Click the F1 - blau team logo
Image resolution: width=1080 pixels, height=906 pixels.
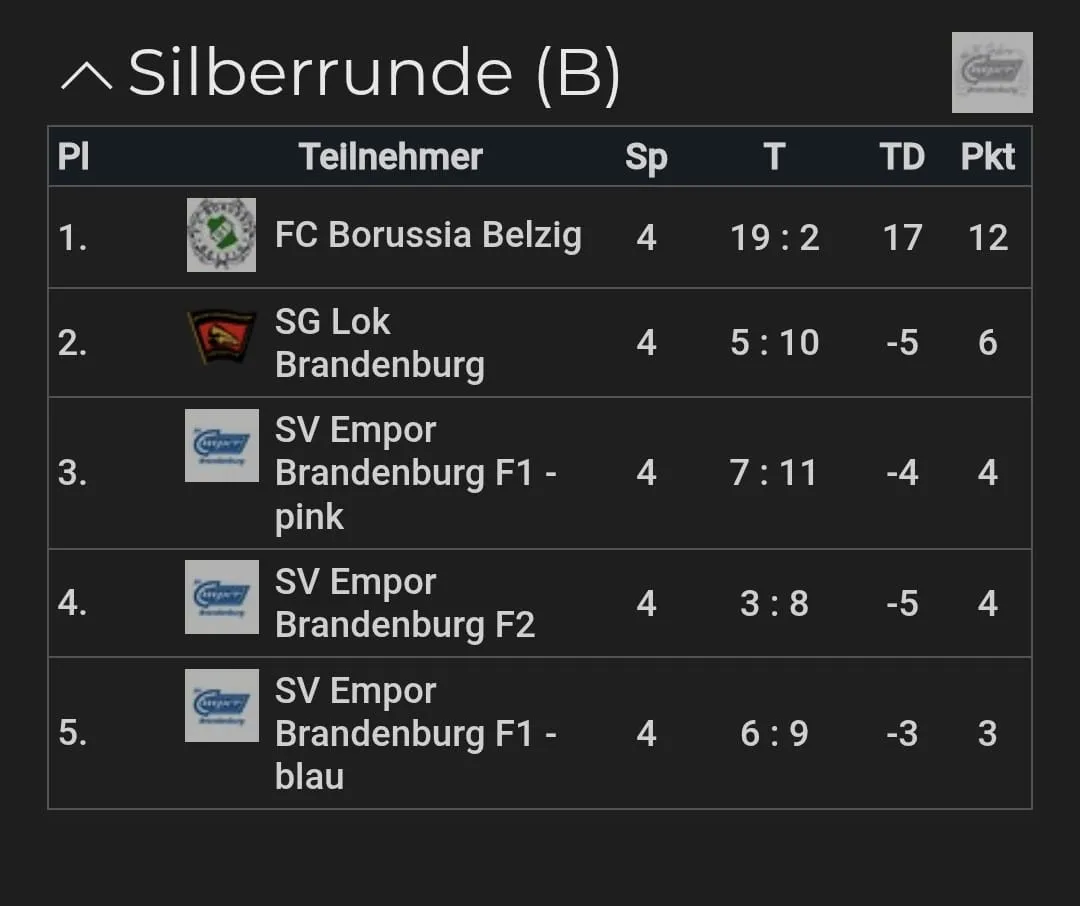point(221,705)
